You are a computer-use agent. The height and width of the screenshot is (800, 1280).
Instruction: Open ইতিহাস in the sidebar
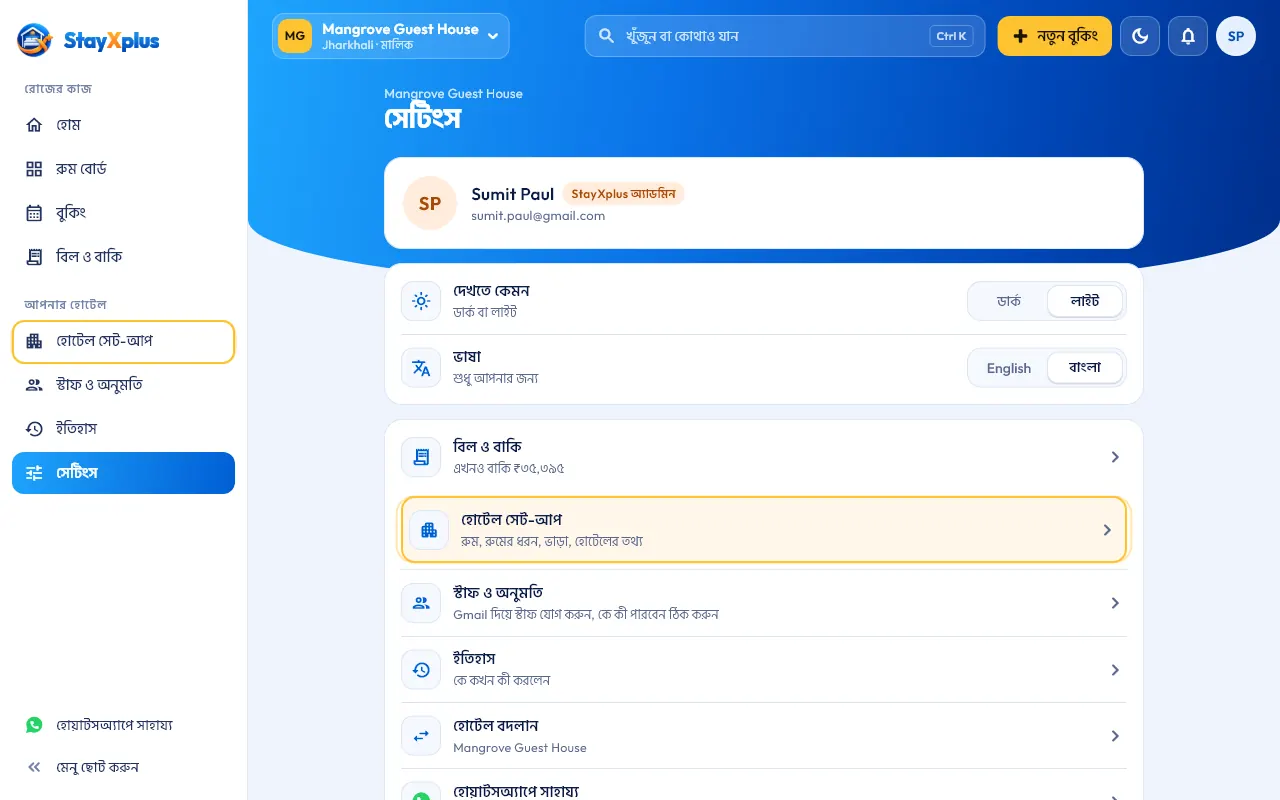pyautogui.click(x=123, y=429)
